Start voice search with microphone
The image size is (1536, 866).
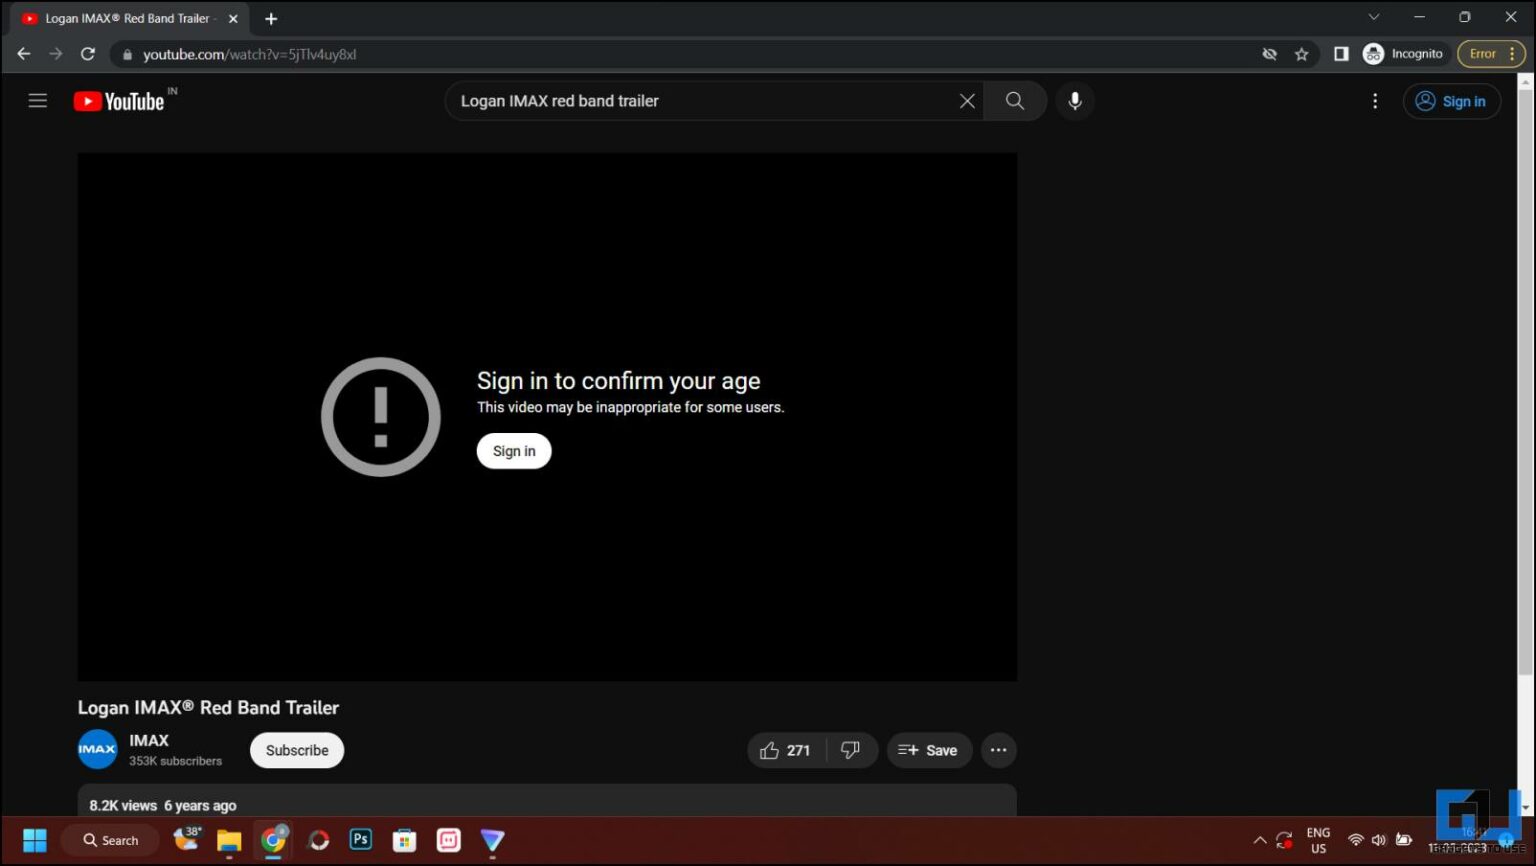[x=1075, y=101]
